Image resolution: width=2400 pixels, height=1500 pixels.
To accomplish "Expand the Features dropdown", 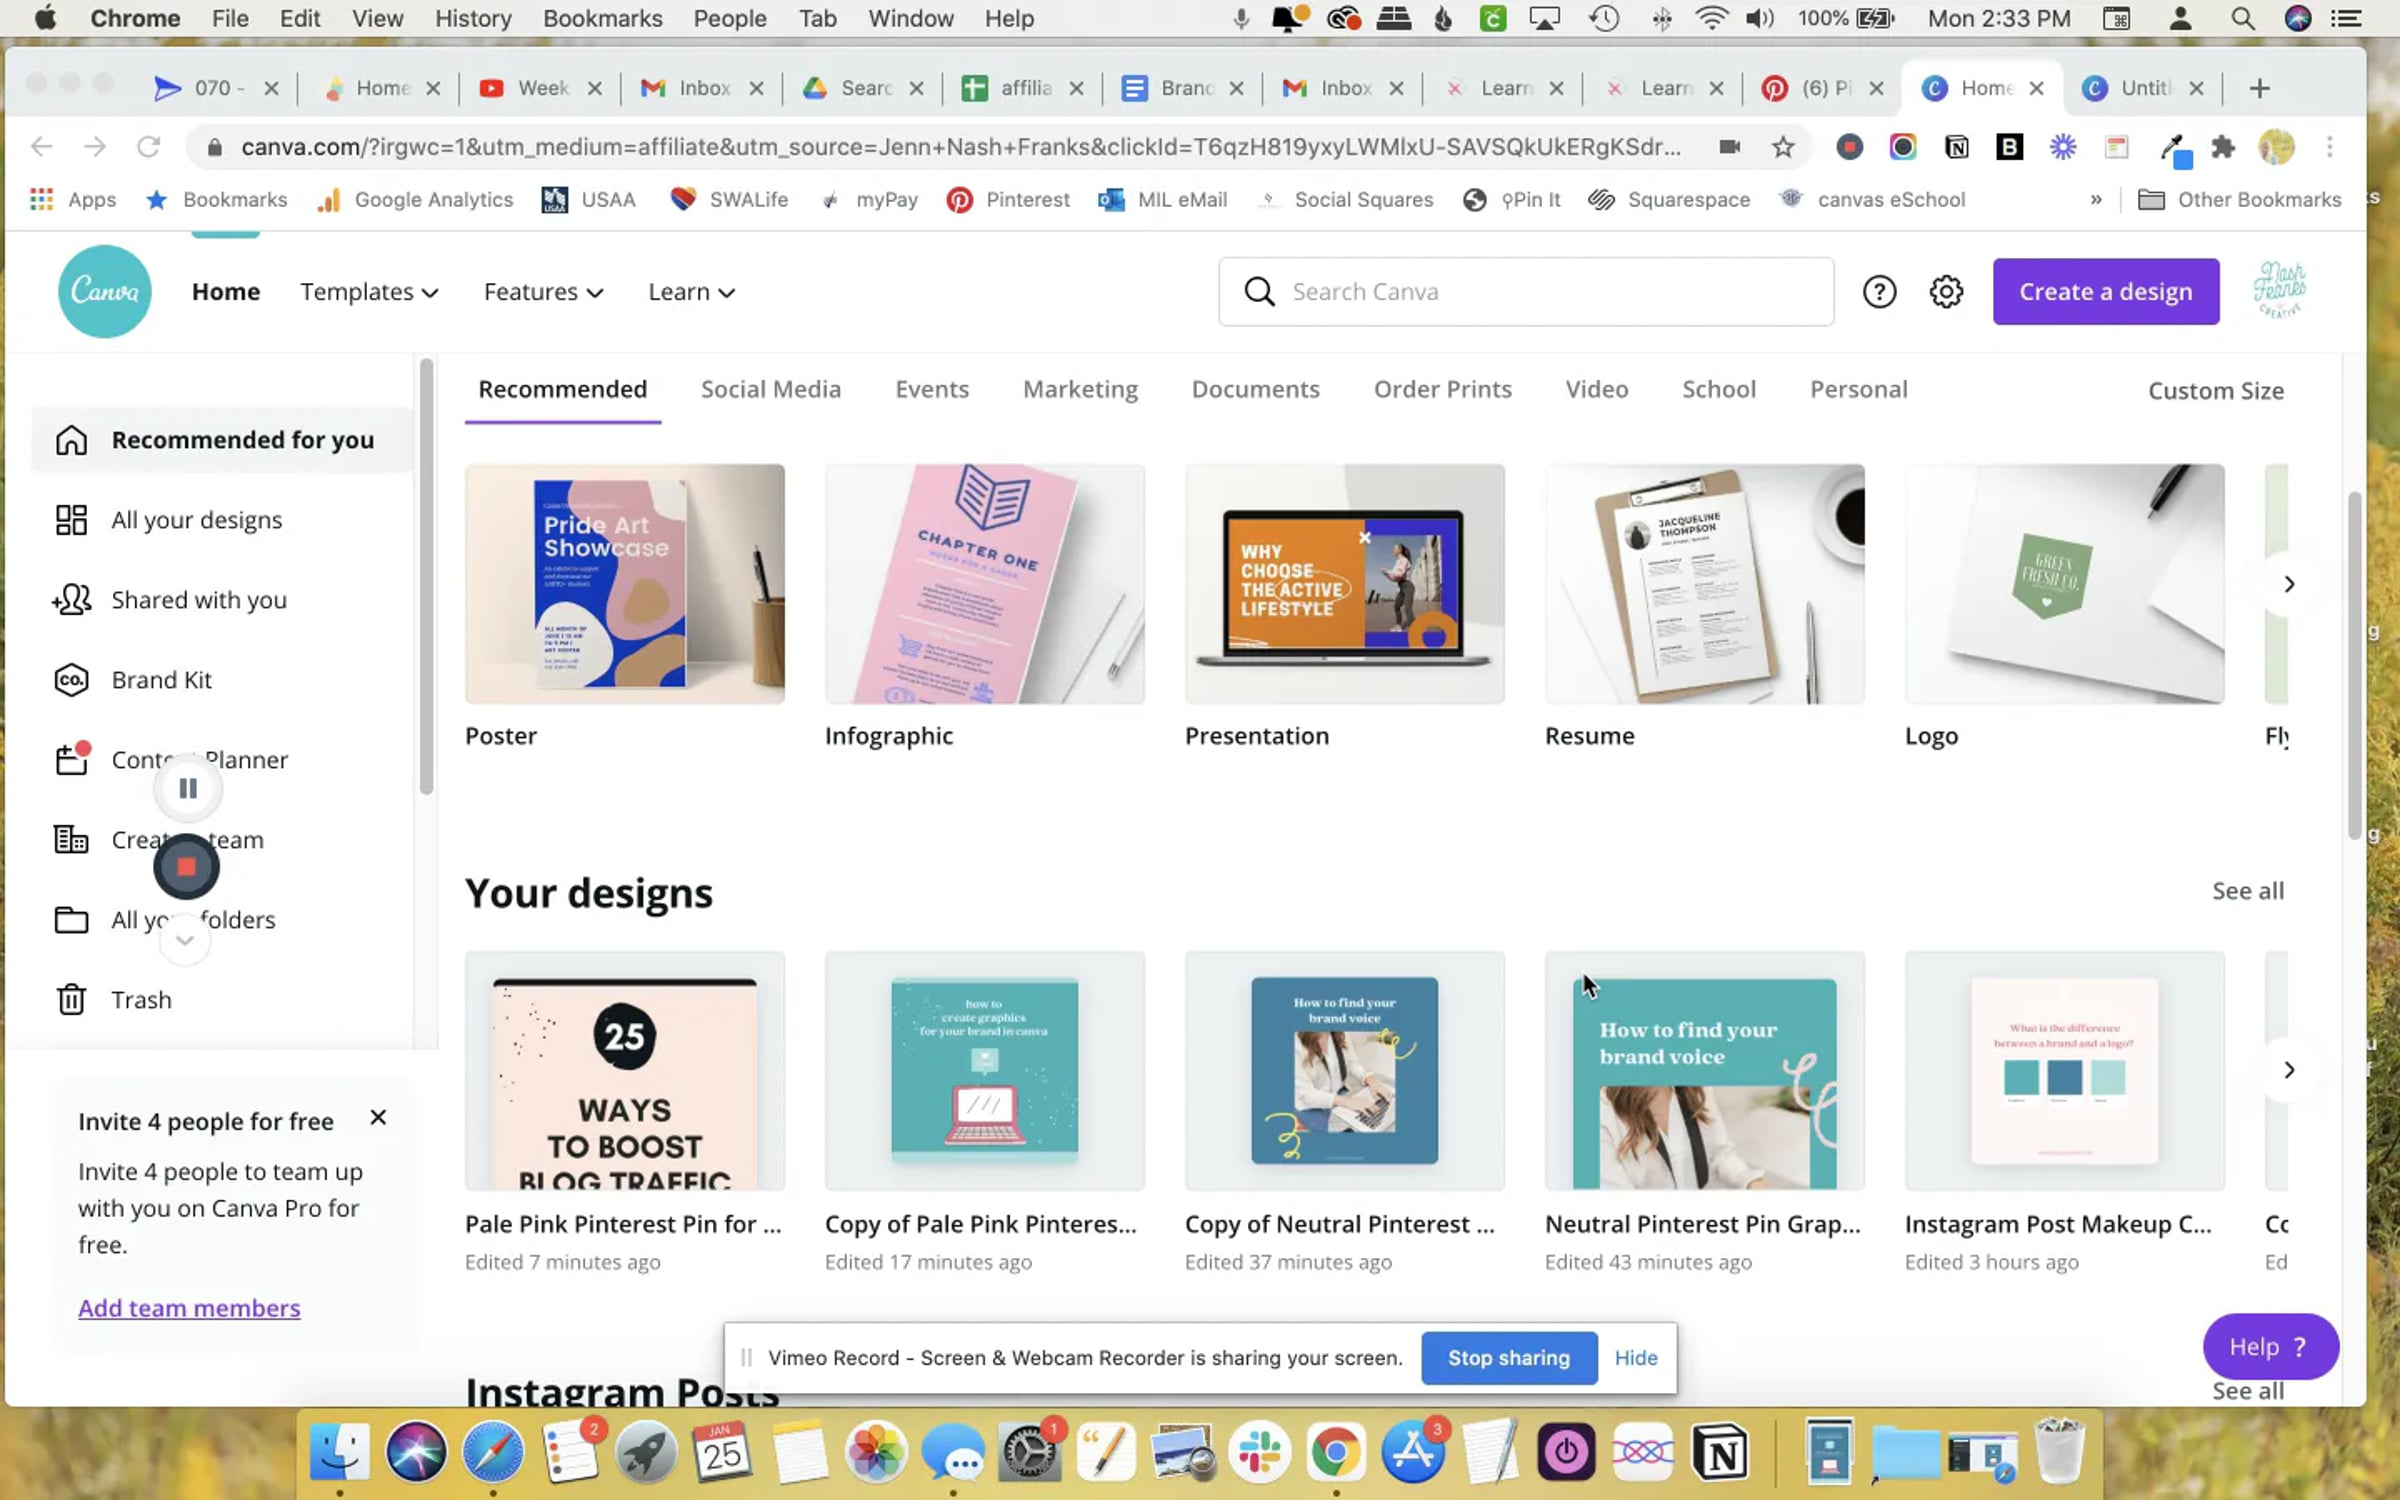I will 543,291.
